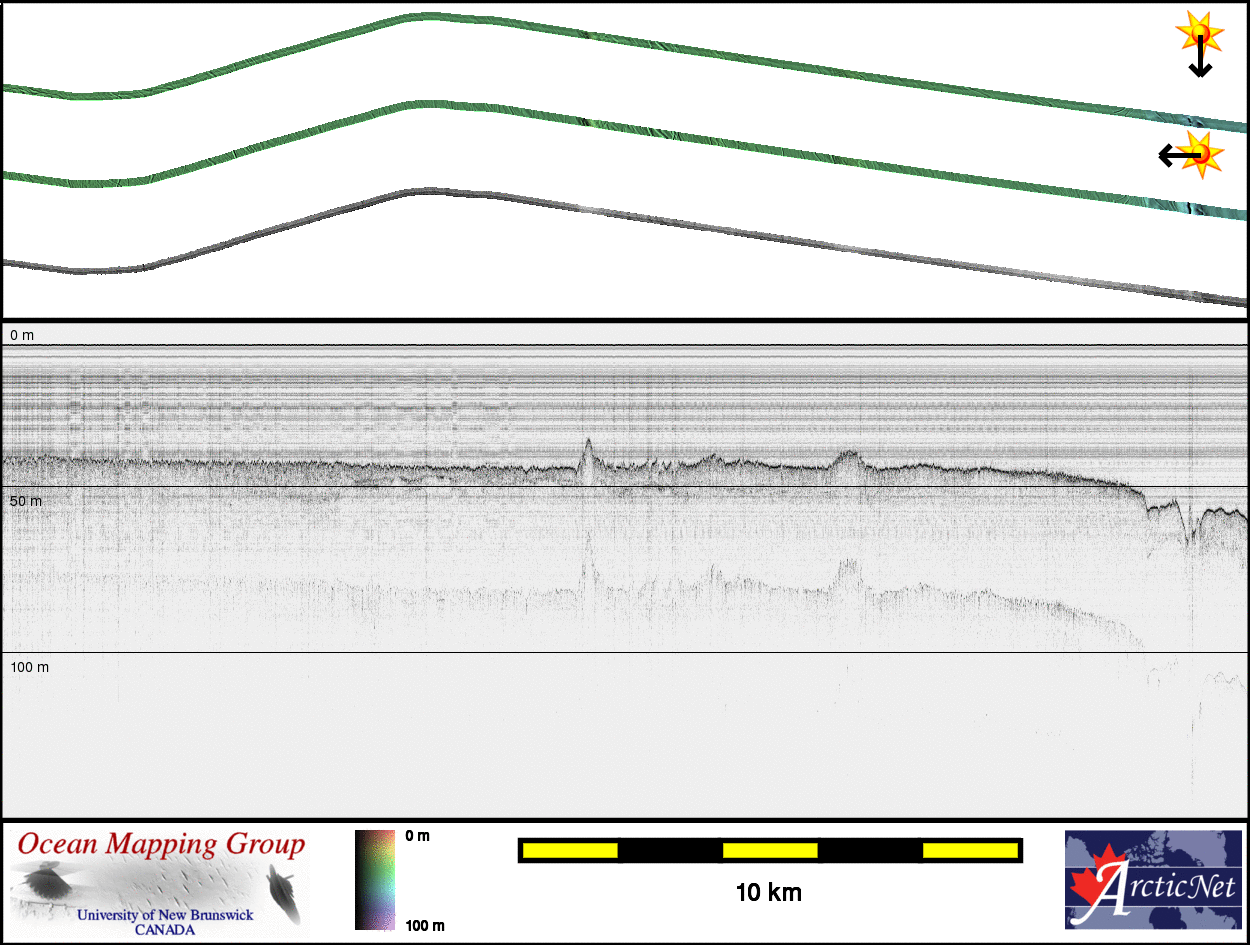Select the red maple leaf in ArcticNet logo
The height and width of the screenshot is (945, 1250).
pyautogui.click(x=1090, y=882)
